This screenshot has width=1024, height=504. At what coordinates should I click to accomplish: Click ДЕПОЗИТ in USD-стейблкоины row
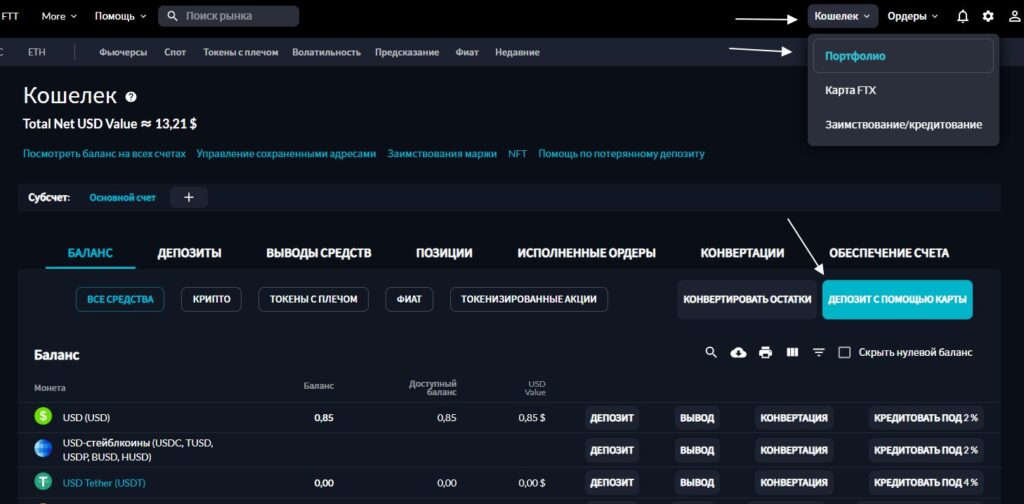[612, 450]
